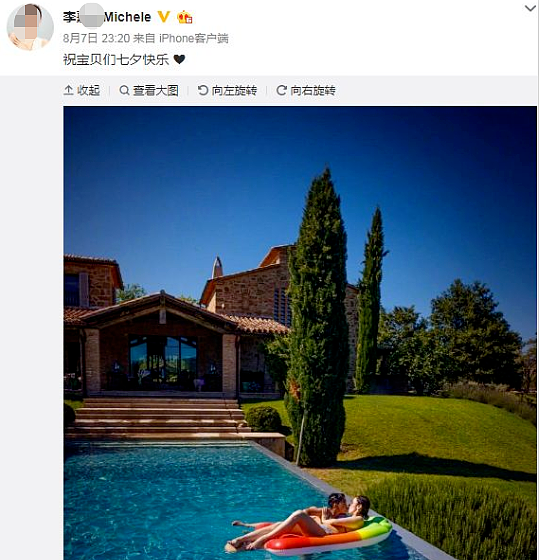Screen dimensions: 539x560
Task: Rotate the image left with 向左旋转
Action: 227,90
